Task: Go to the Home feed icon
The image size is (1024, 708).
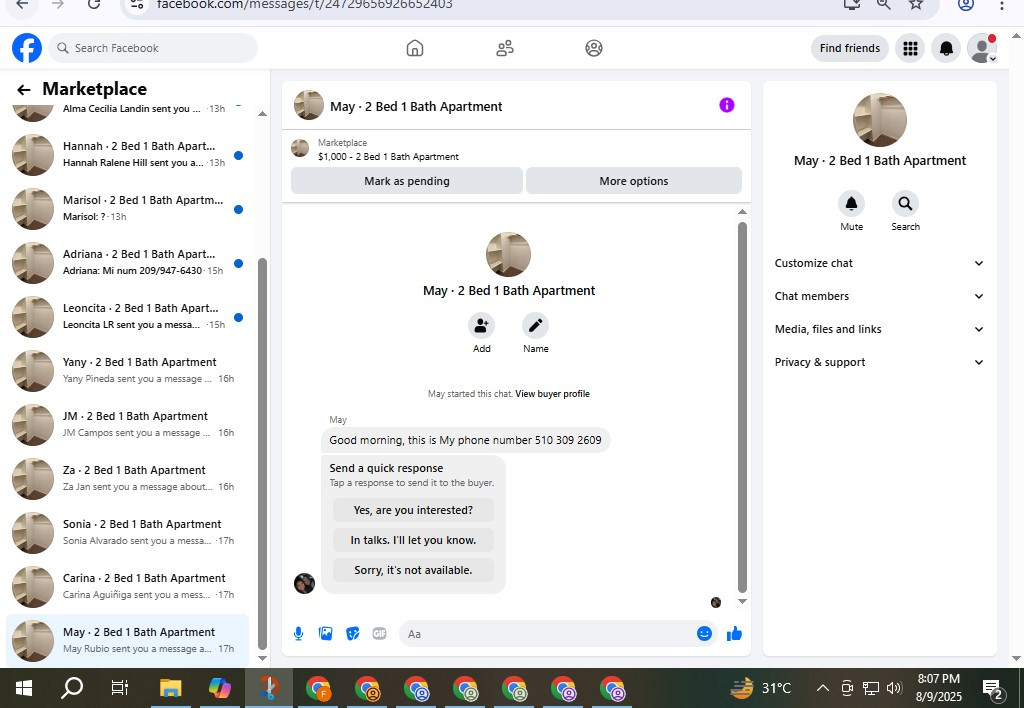Action: click(415, 48)
